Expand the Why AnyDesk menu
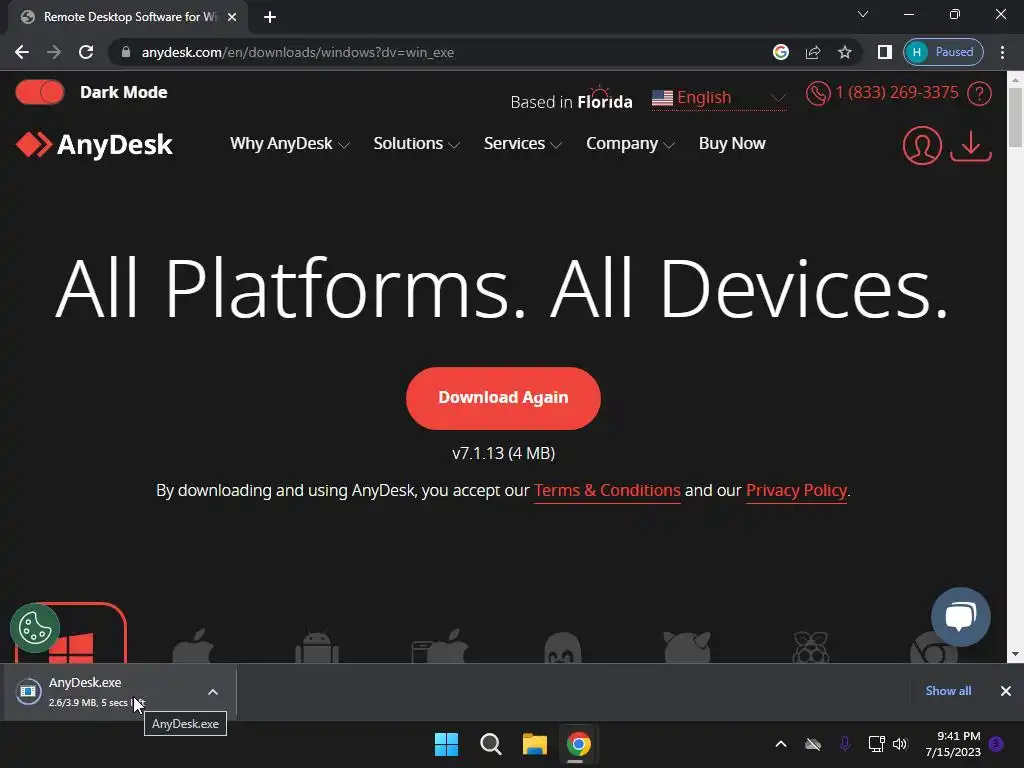1024x768 pixels. [289, 144]
